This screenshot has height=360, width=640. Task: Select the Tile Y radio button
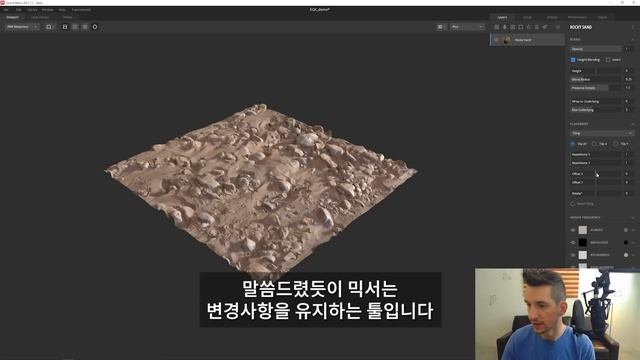click(616, 144)
